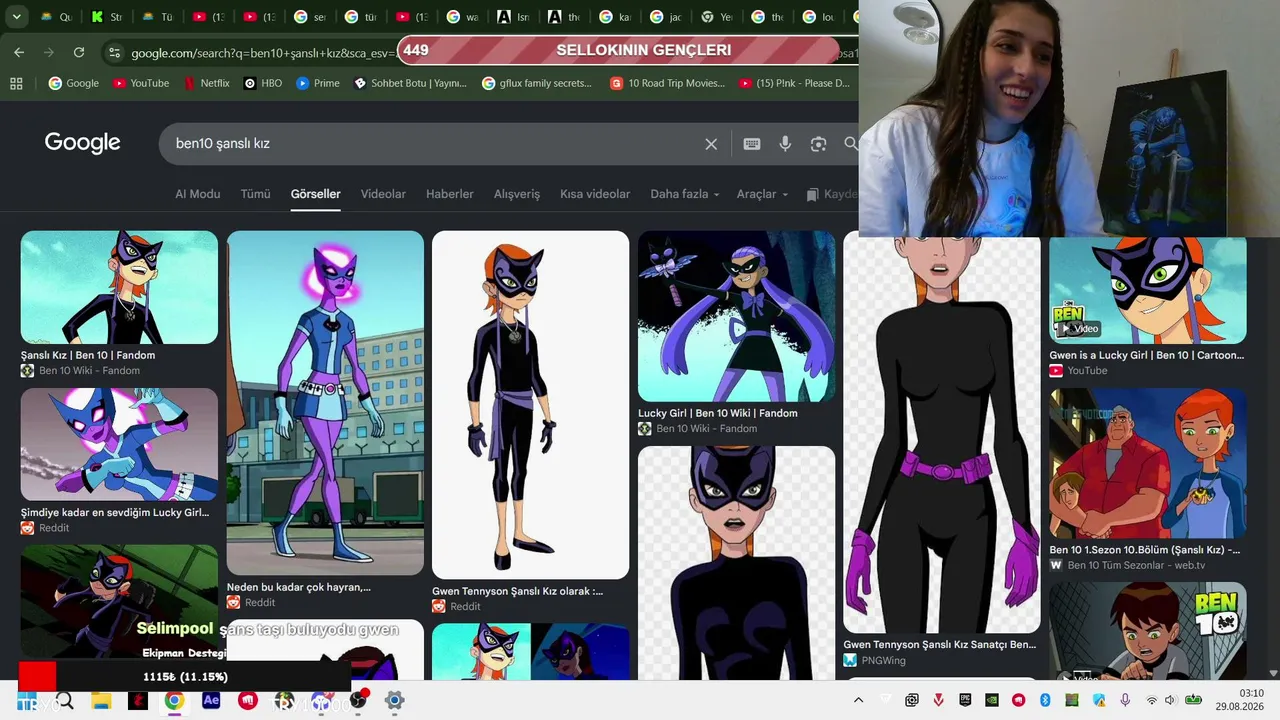Open the YouTube bookmark in bookmarks bar
Viewport: 1280px width, 720px height.
pyautogui.click(x=141, y=83)
